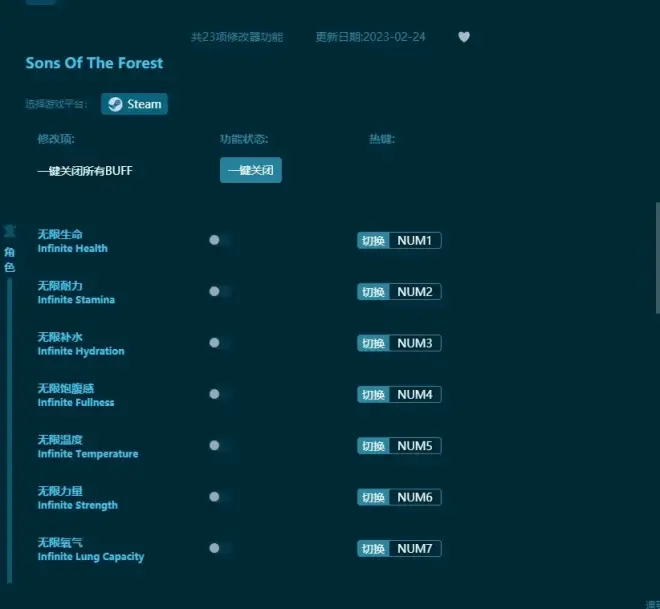Click the NUM2 hotkey field
Image resolution: width=660 pixels, height=609 pixels.
(414, 292)
